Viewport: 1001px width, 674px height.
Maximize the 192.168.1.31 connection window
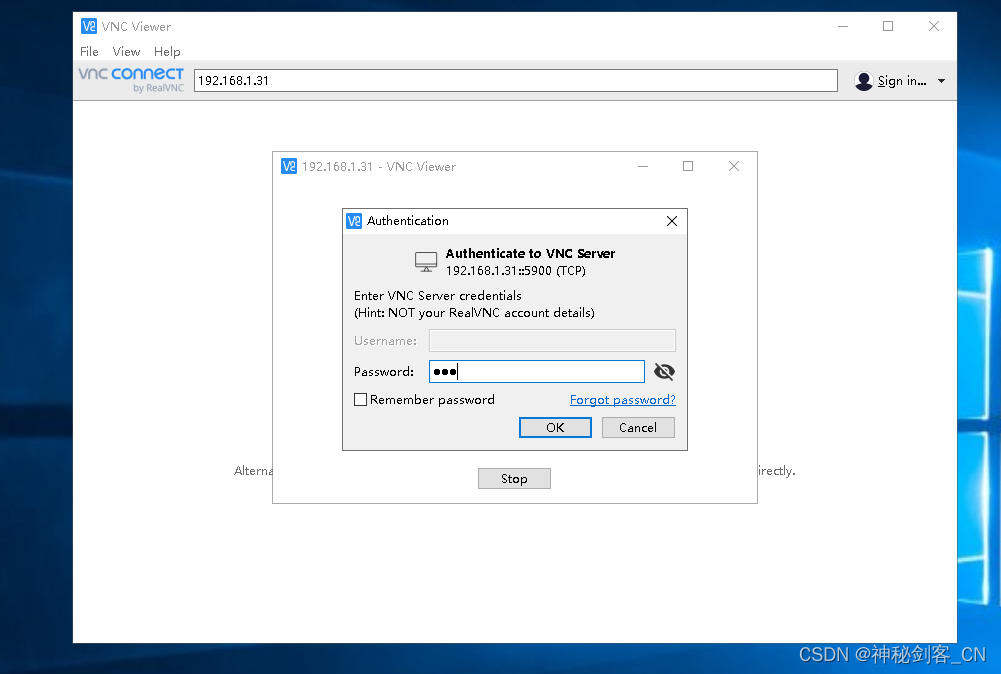[x=688, y=167]
